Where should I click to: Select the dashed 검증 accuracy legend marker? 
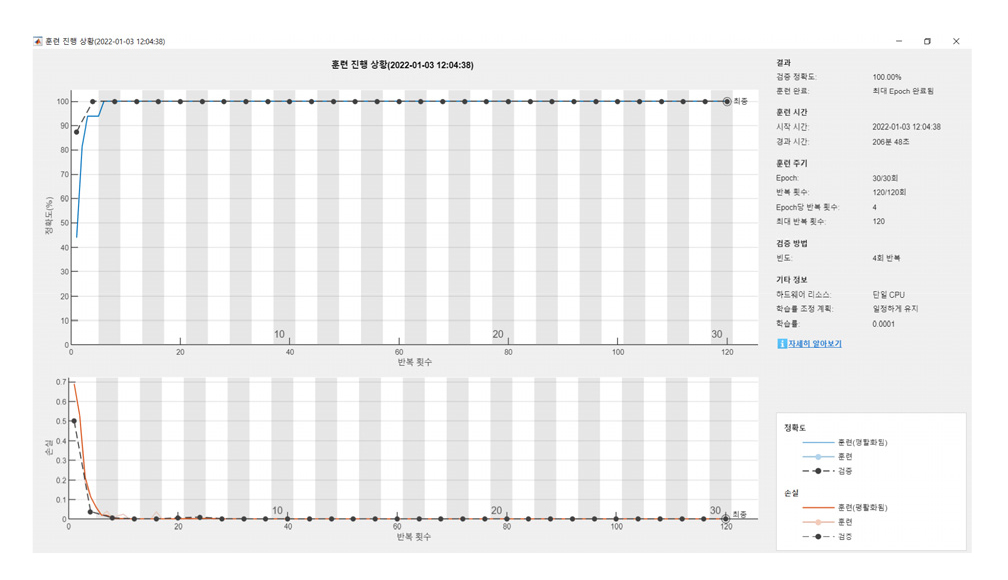pos(817,470)
